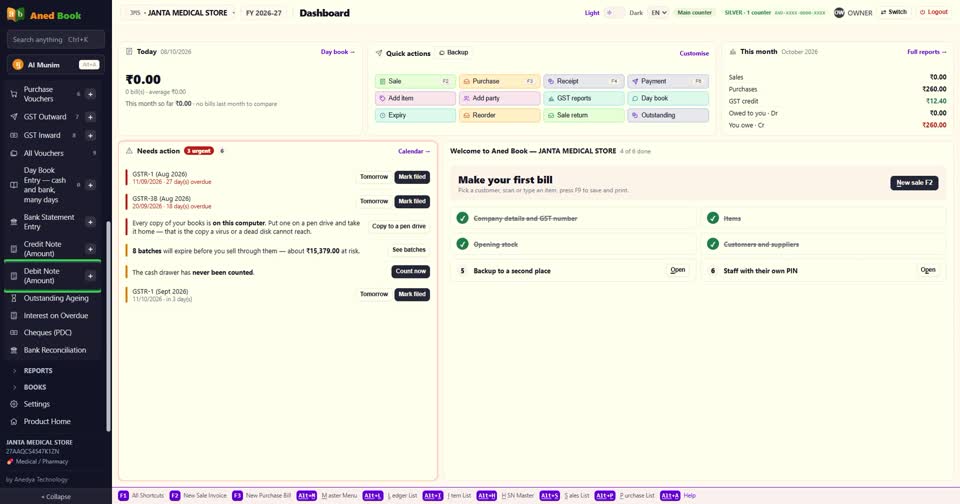Screen dimensions: 960x504
Task: Click the OWNER user avatar icon
Action: (x=839, y=12)
